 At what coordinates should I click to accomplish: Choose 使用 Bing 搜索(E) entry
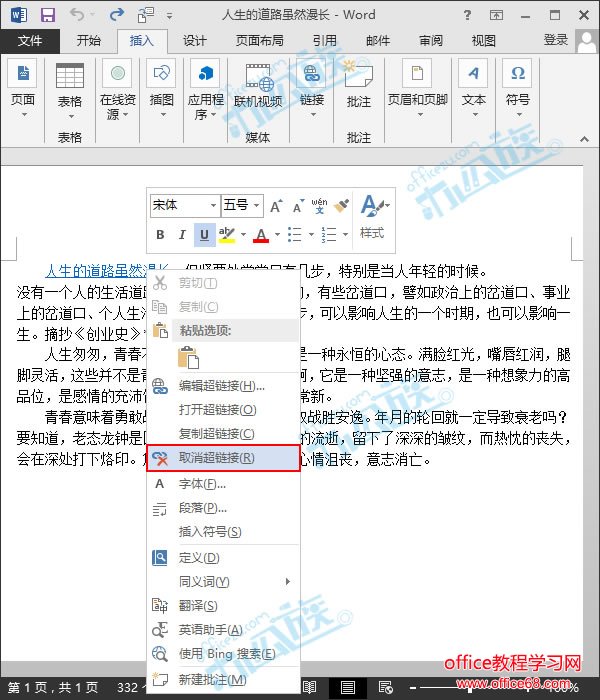pyautogui.click(x=223, y=654)
